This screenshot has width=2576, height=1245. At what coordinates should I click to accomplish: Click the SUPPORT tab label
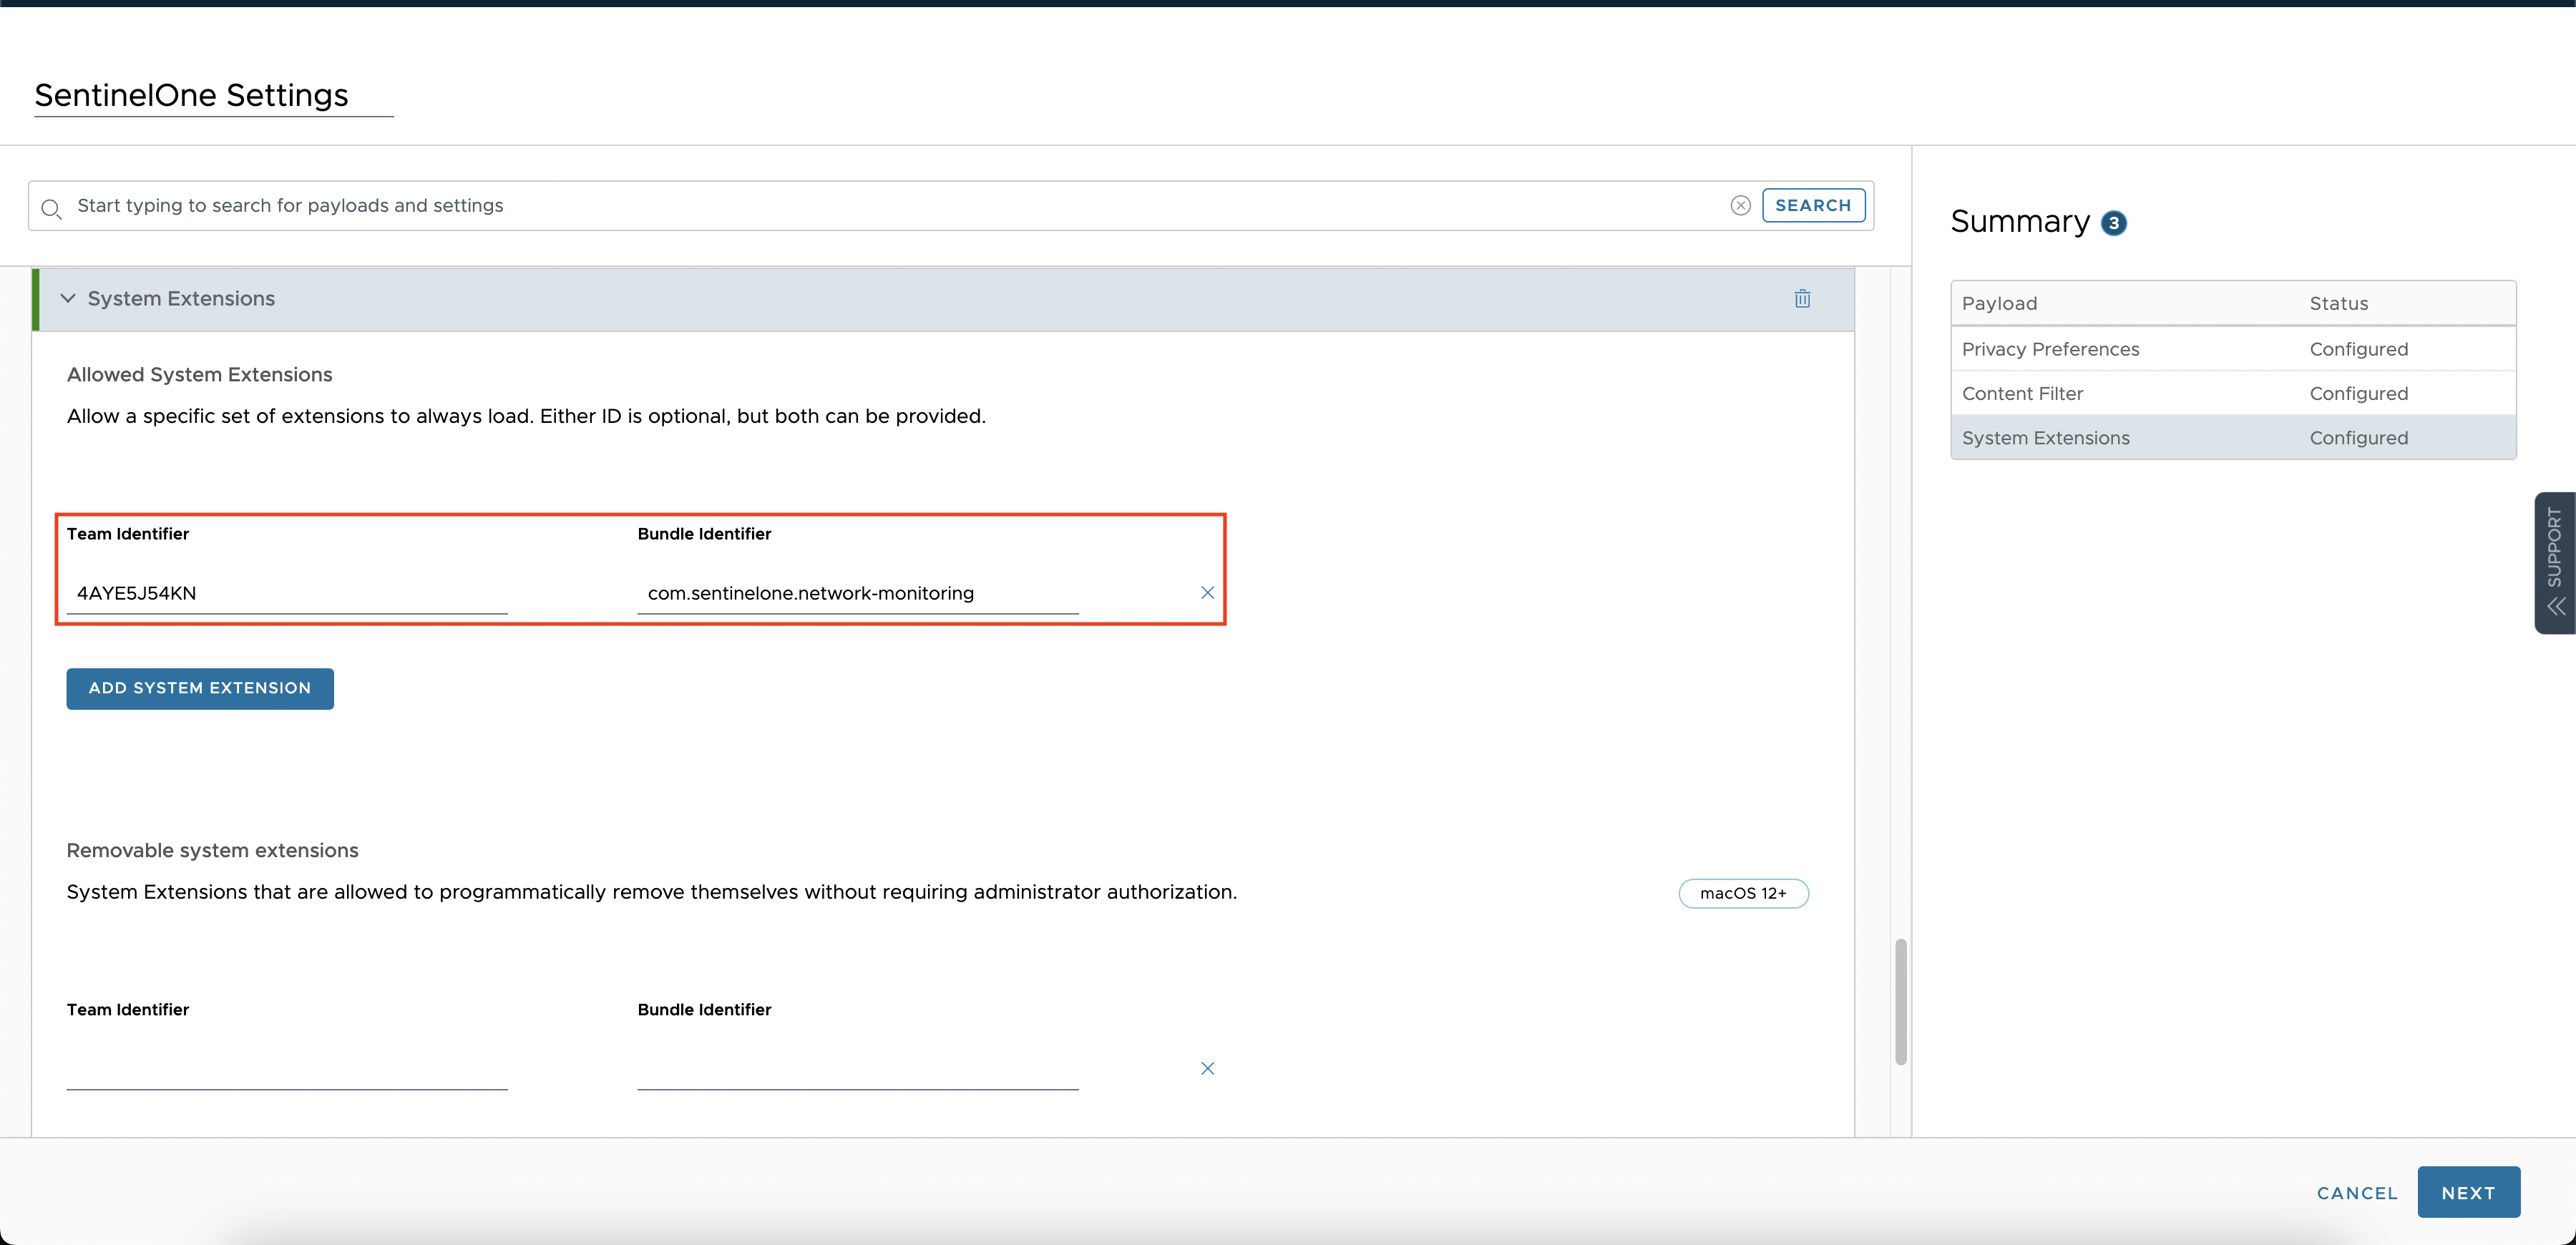(2554, 547)
